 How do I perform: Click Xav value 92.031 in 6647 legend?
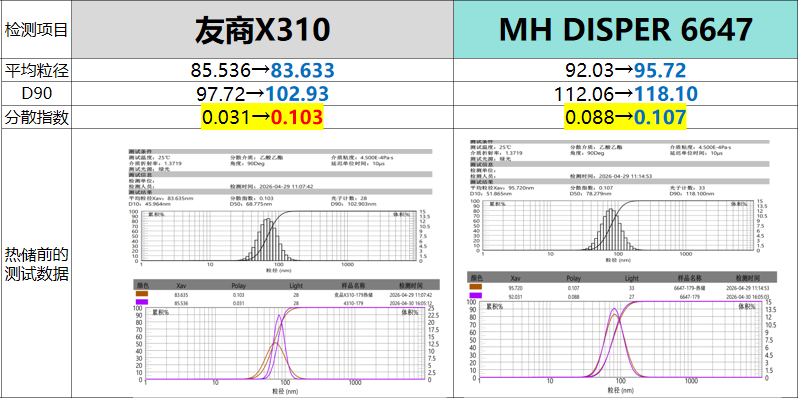coord(516,296)
